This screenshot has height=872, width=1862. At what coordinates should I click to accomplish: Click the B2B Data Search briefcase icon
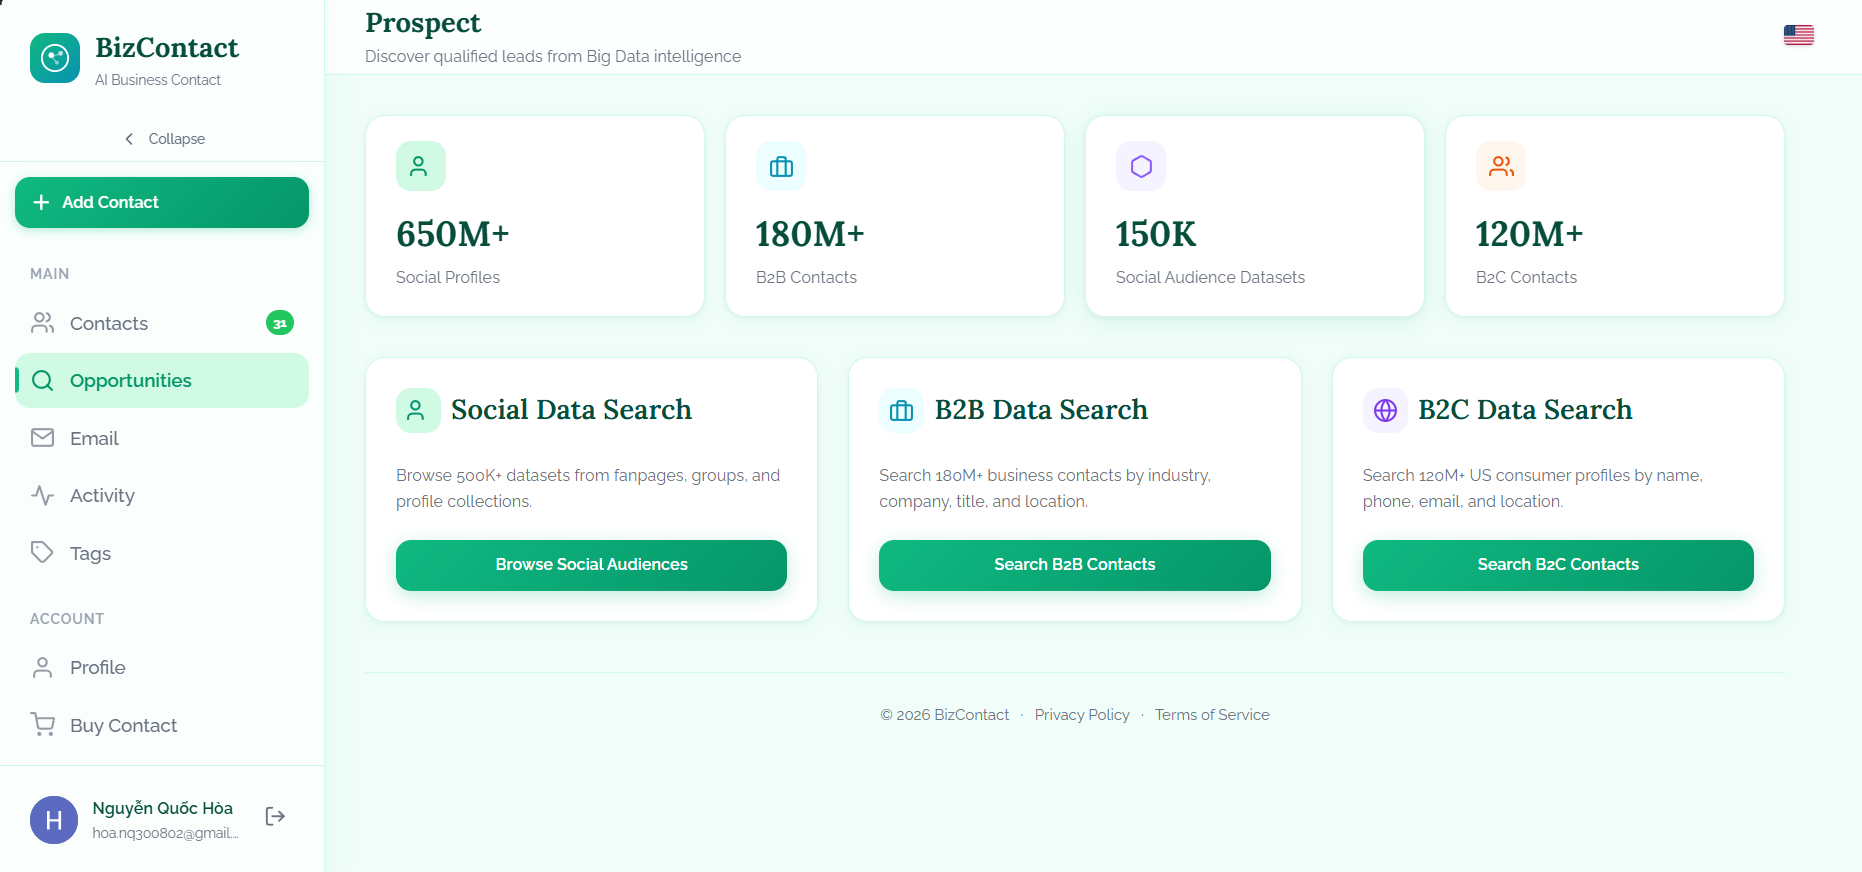[x=901, y=410]
